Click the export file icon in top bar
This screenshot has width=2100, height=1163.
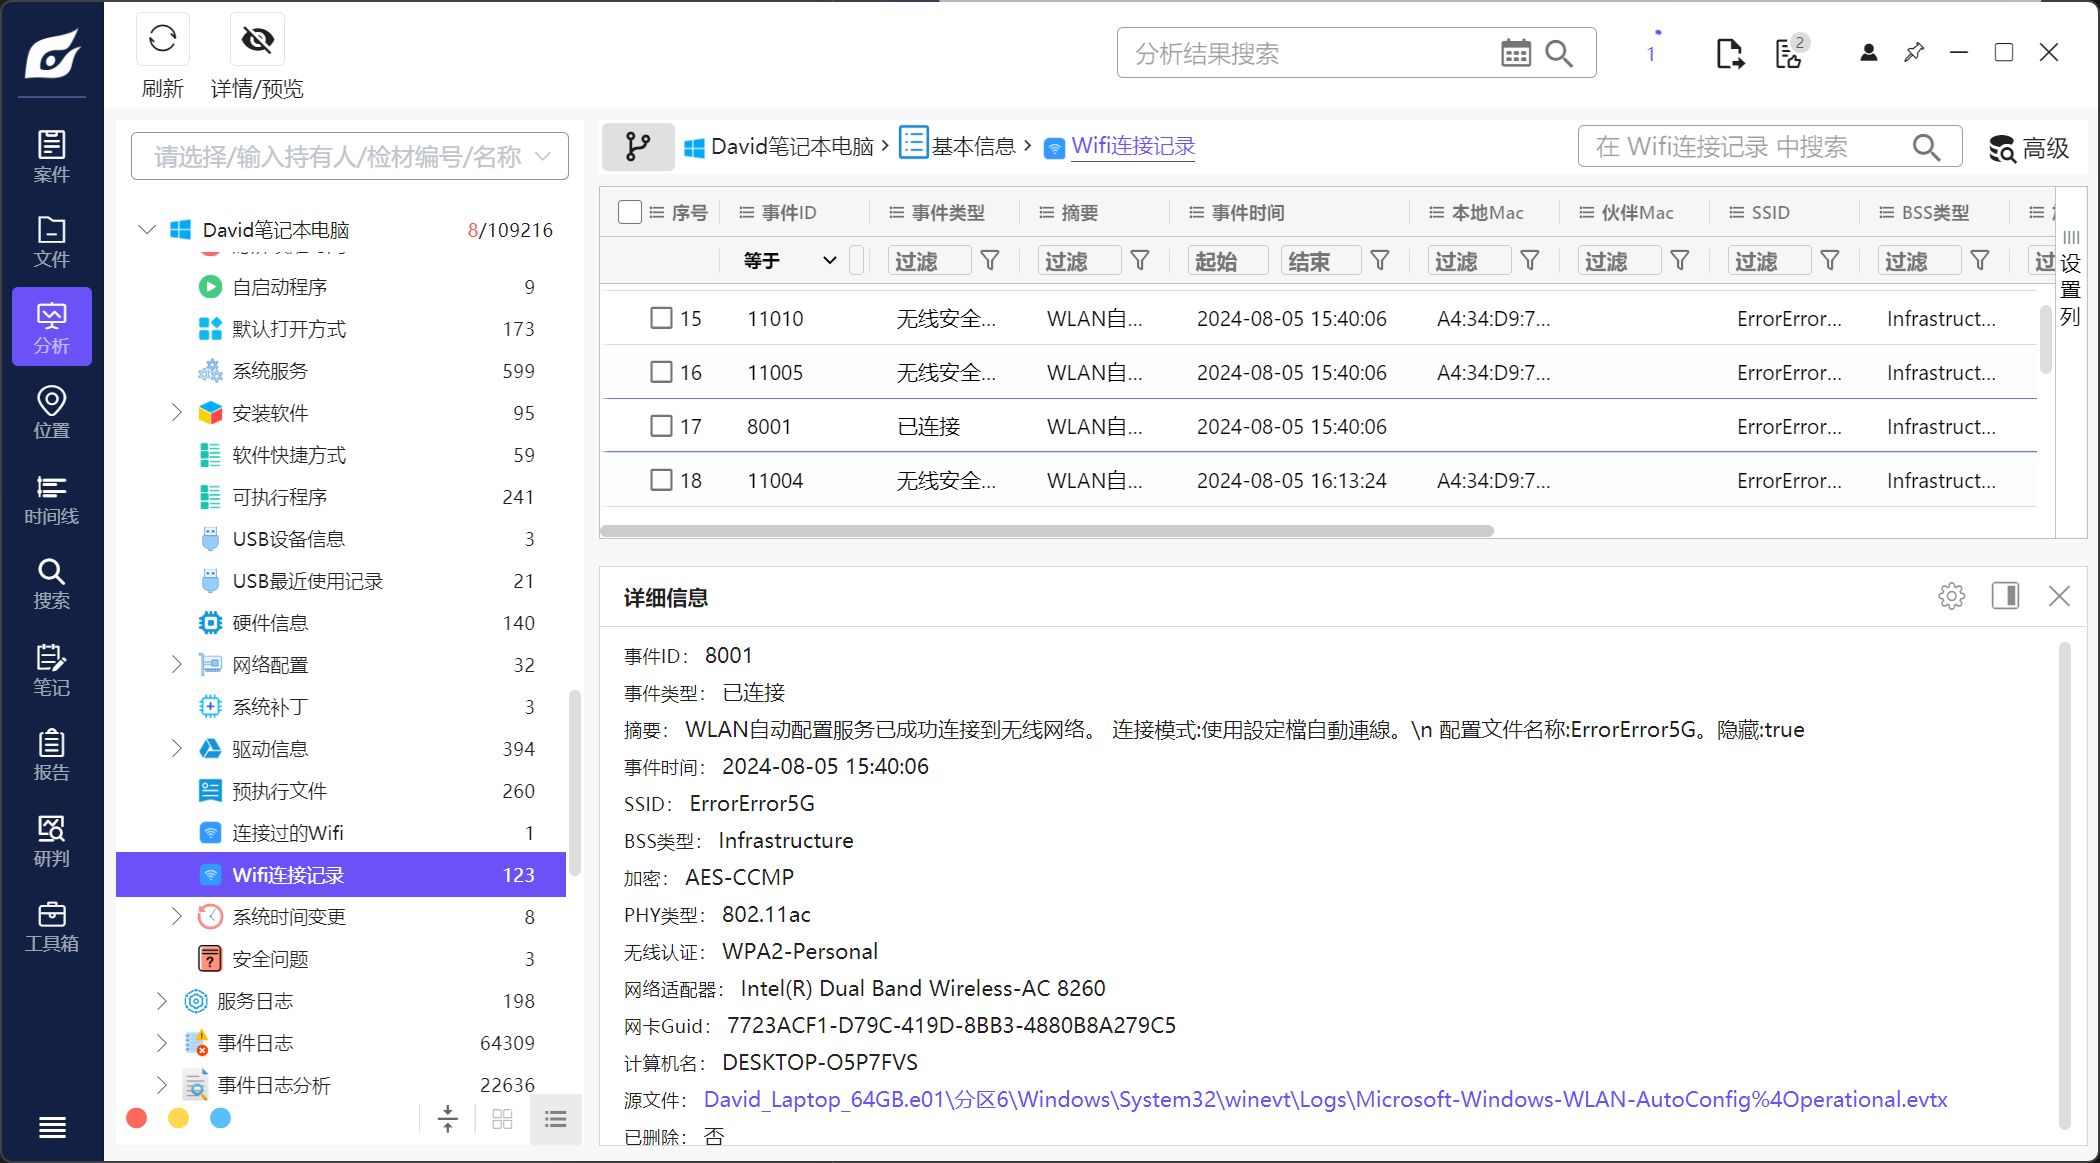pyautogui.click(x=1729, y=53)
